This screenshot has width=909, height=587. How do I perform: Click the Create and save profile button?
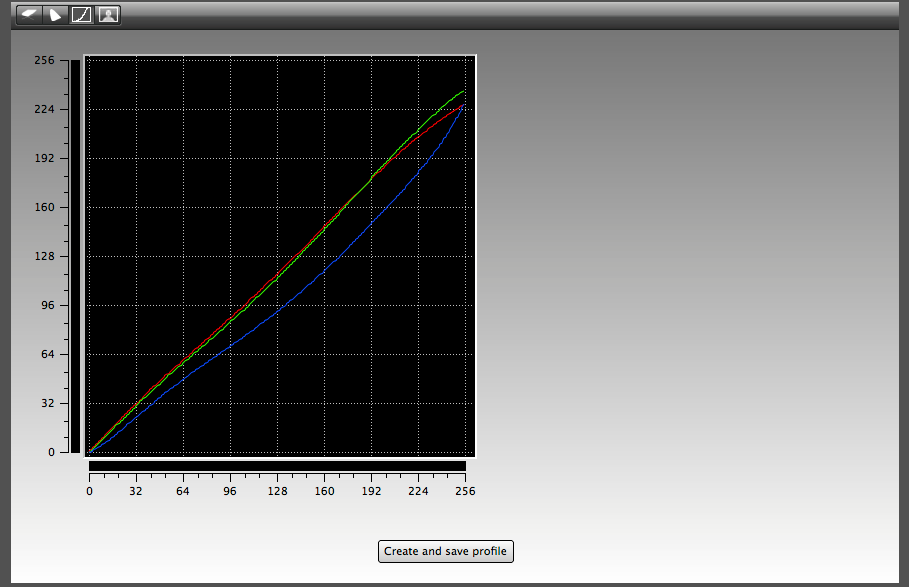[x=445, y=551]
